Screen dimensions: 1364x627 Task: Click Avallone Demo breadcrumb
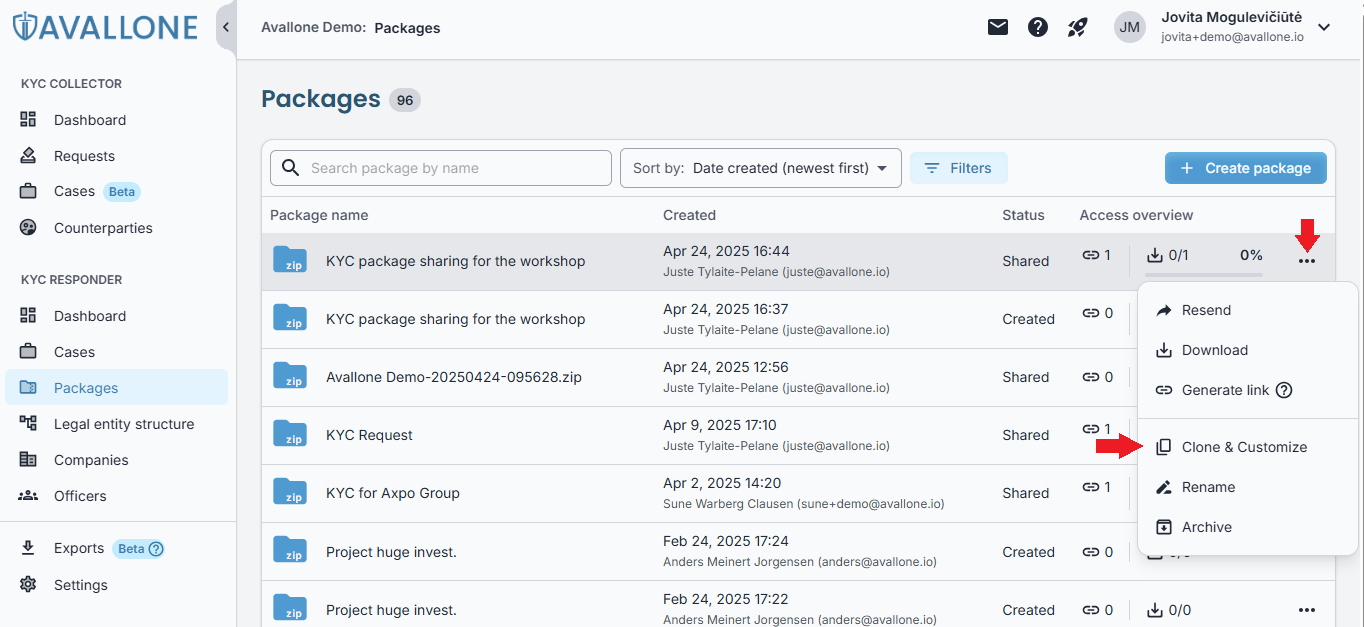click(313, 28)
